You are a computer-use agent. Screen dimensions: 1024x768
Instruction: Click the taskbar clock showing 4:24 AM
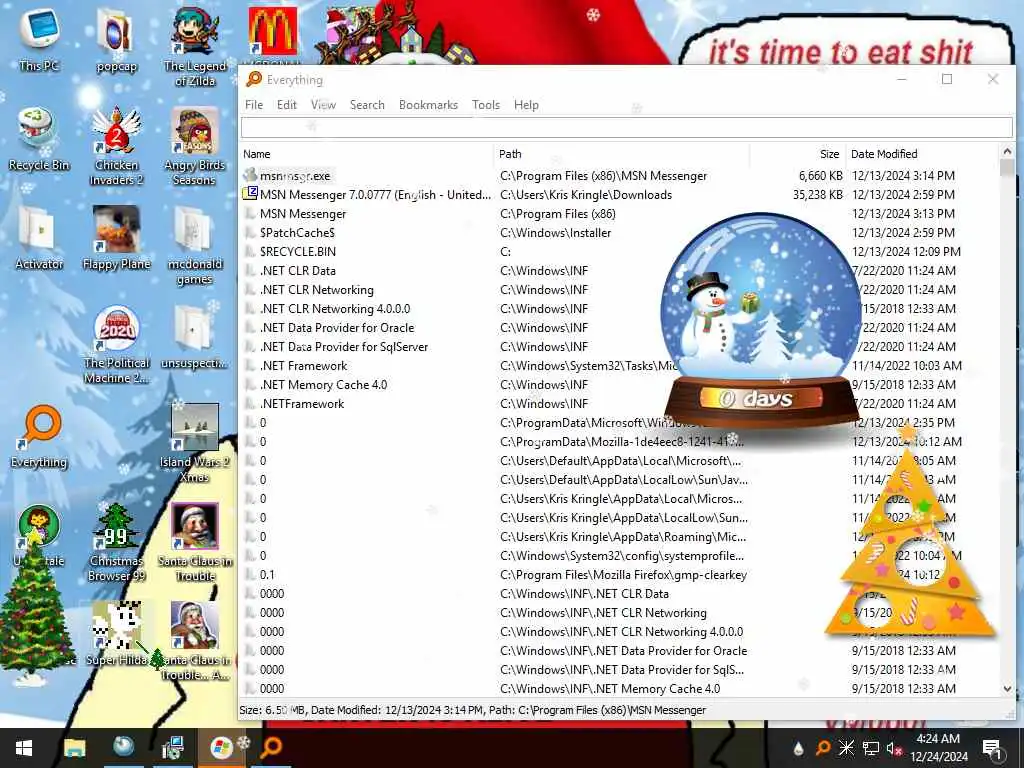(938, 748)
